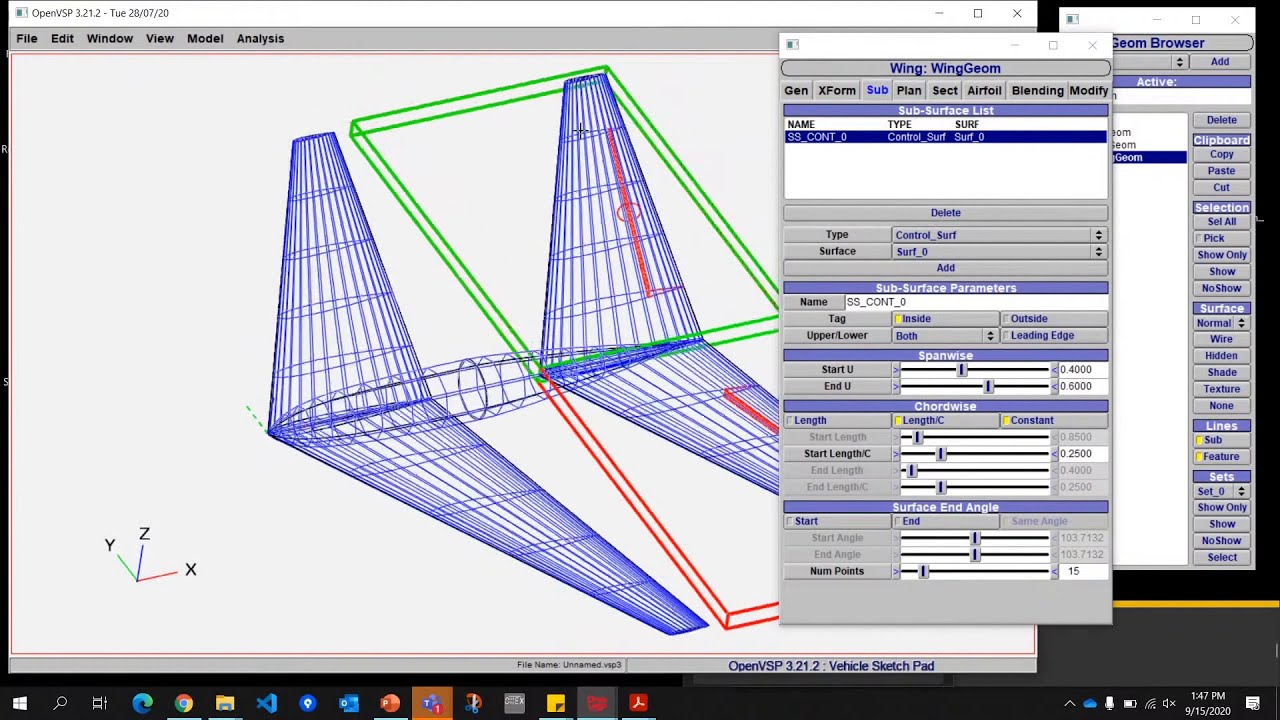Open the Model menu
Viewport: 1280px width, 720px height.
tap(205, 38)
